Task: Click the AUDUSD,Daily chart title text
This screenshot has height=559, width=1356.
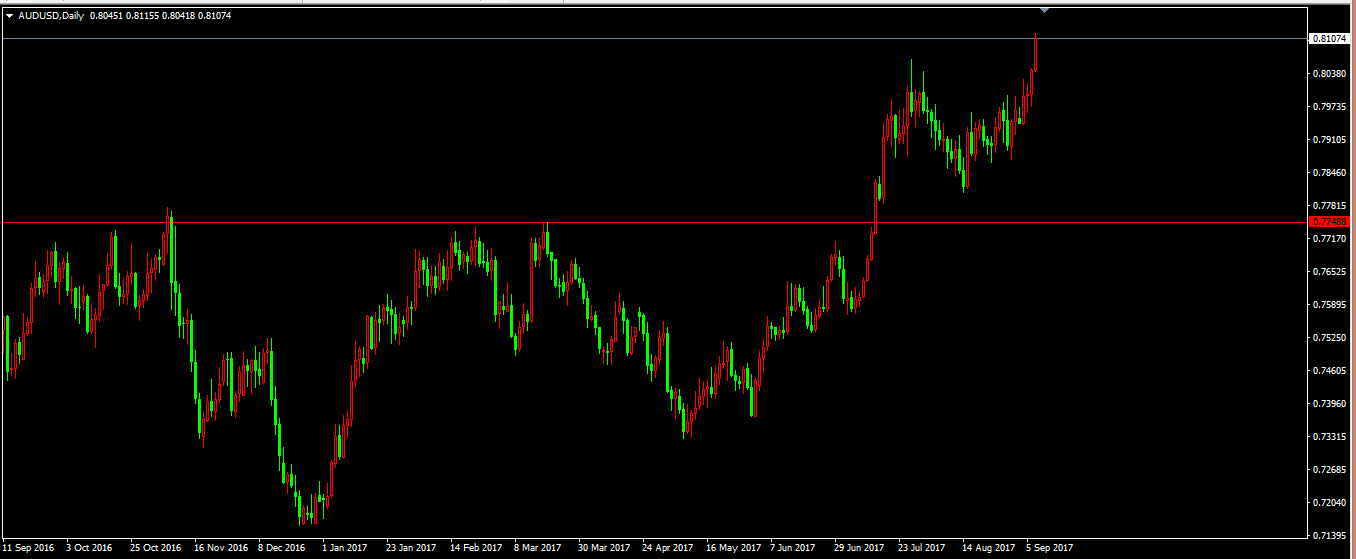Action: tap(51, 16)
